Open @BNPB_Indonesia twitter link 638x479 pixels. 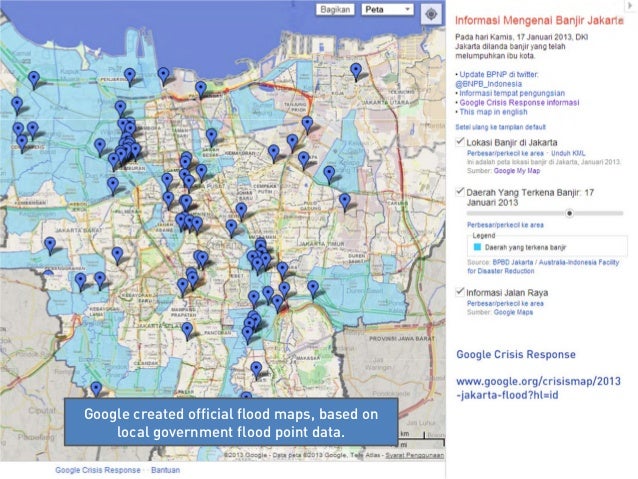click(x=488, y=84)
